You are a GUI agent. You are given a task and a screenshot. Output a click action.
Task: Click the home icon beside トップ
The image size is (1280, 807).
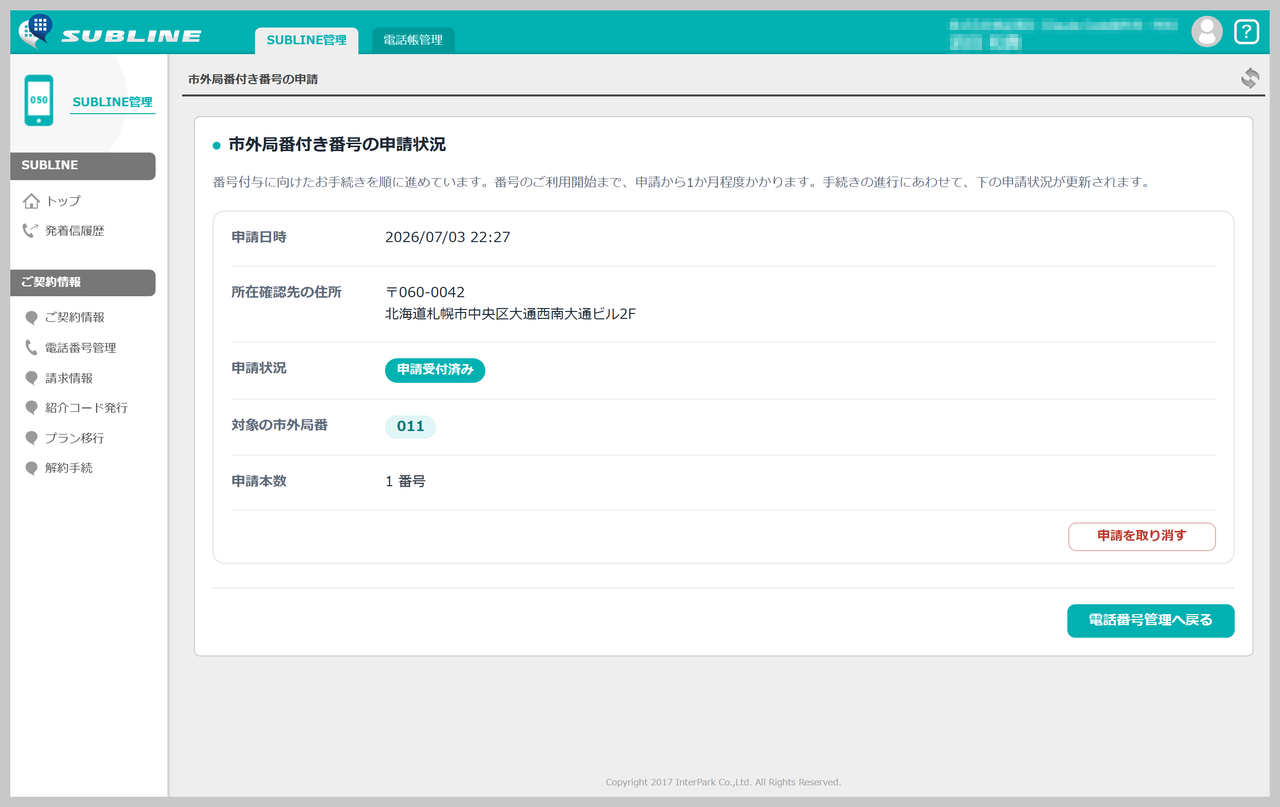(x=31, y=201)
